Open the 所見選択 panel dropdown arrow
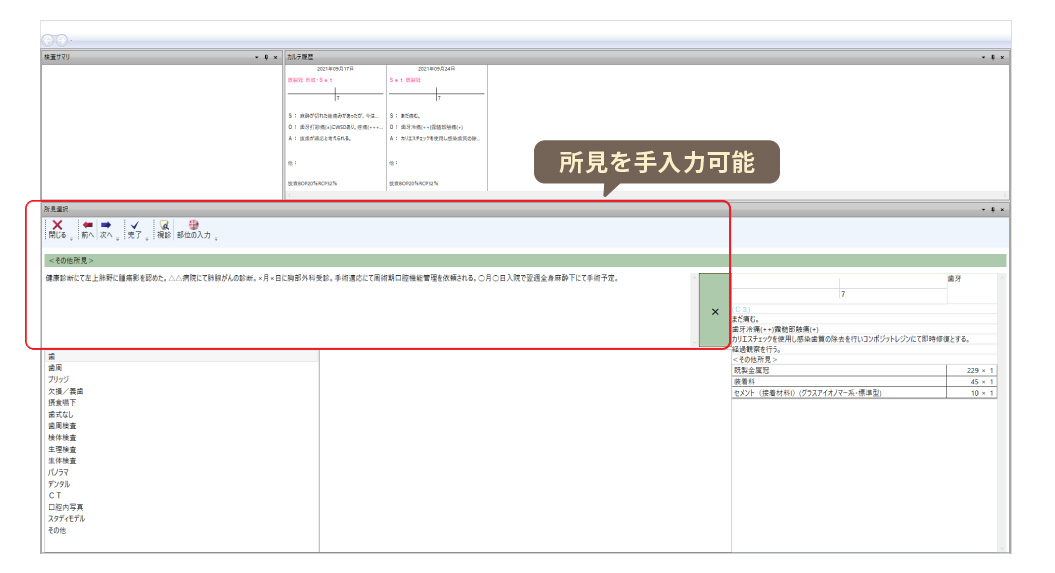Image resolution: width=1055 pixels, height=573 pixels. click(982, 210)
